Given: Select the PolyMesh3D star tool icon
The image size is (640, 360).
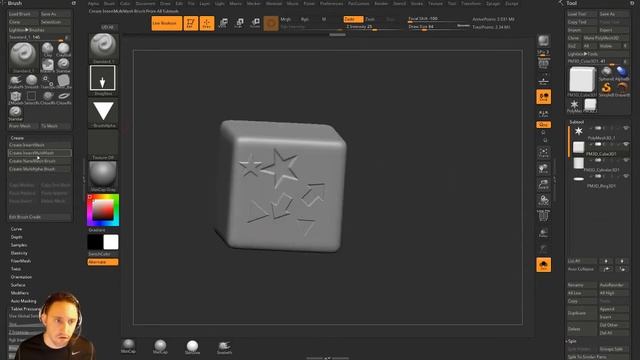Looking at the screenshot, I should 574,106.
